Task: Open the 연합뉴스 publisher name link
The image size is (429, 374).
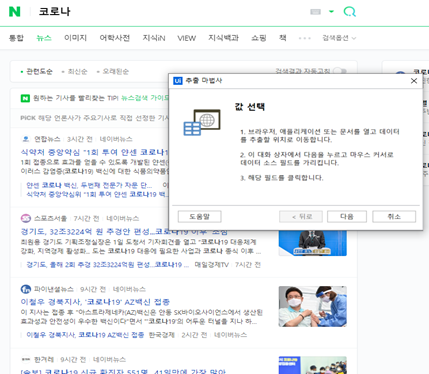Action: tap(47, 139)
